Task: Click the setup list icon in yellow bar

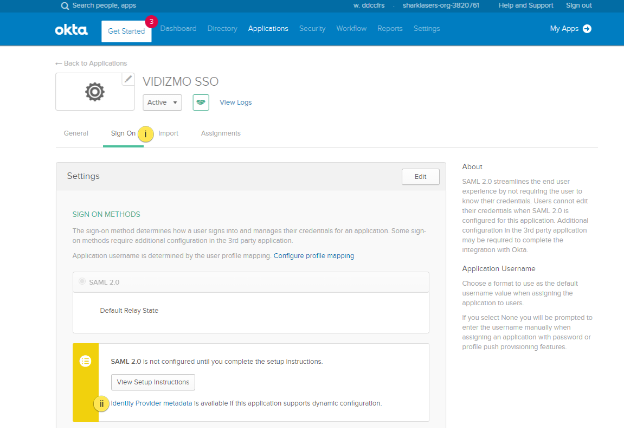Action: pyautogui.click(x=86, y=361)
